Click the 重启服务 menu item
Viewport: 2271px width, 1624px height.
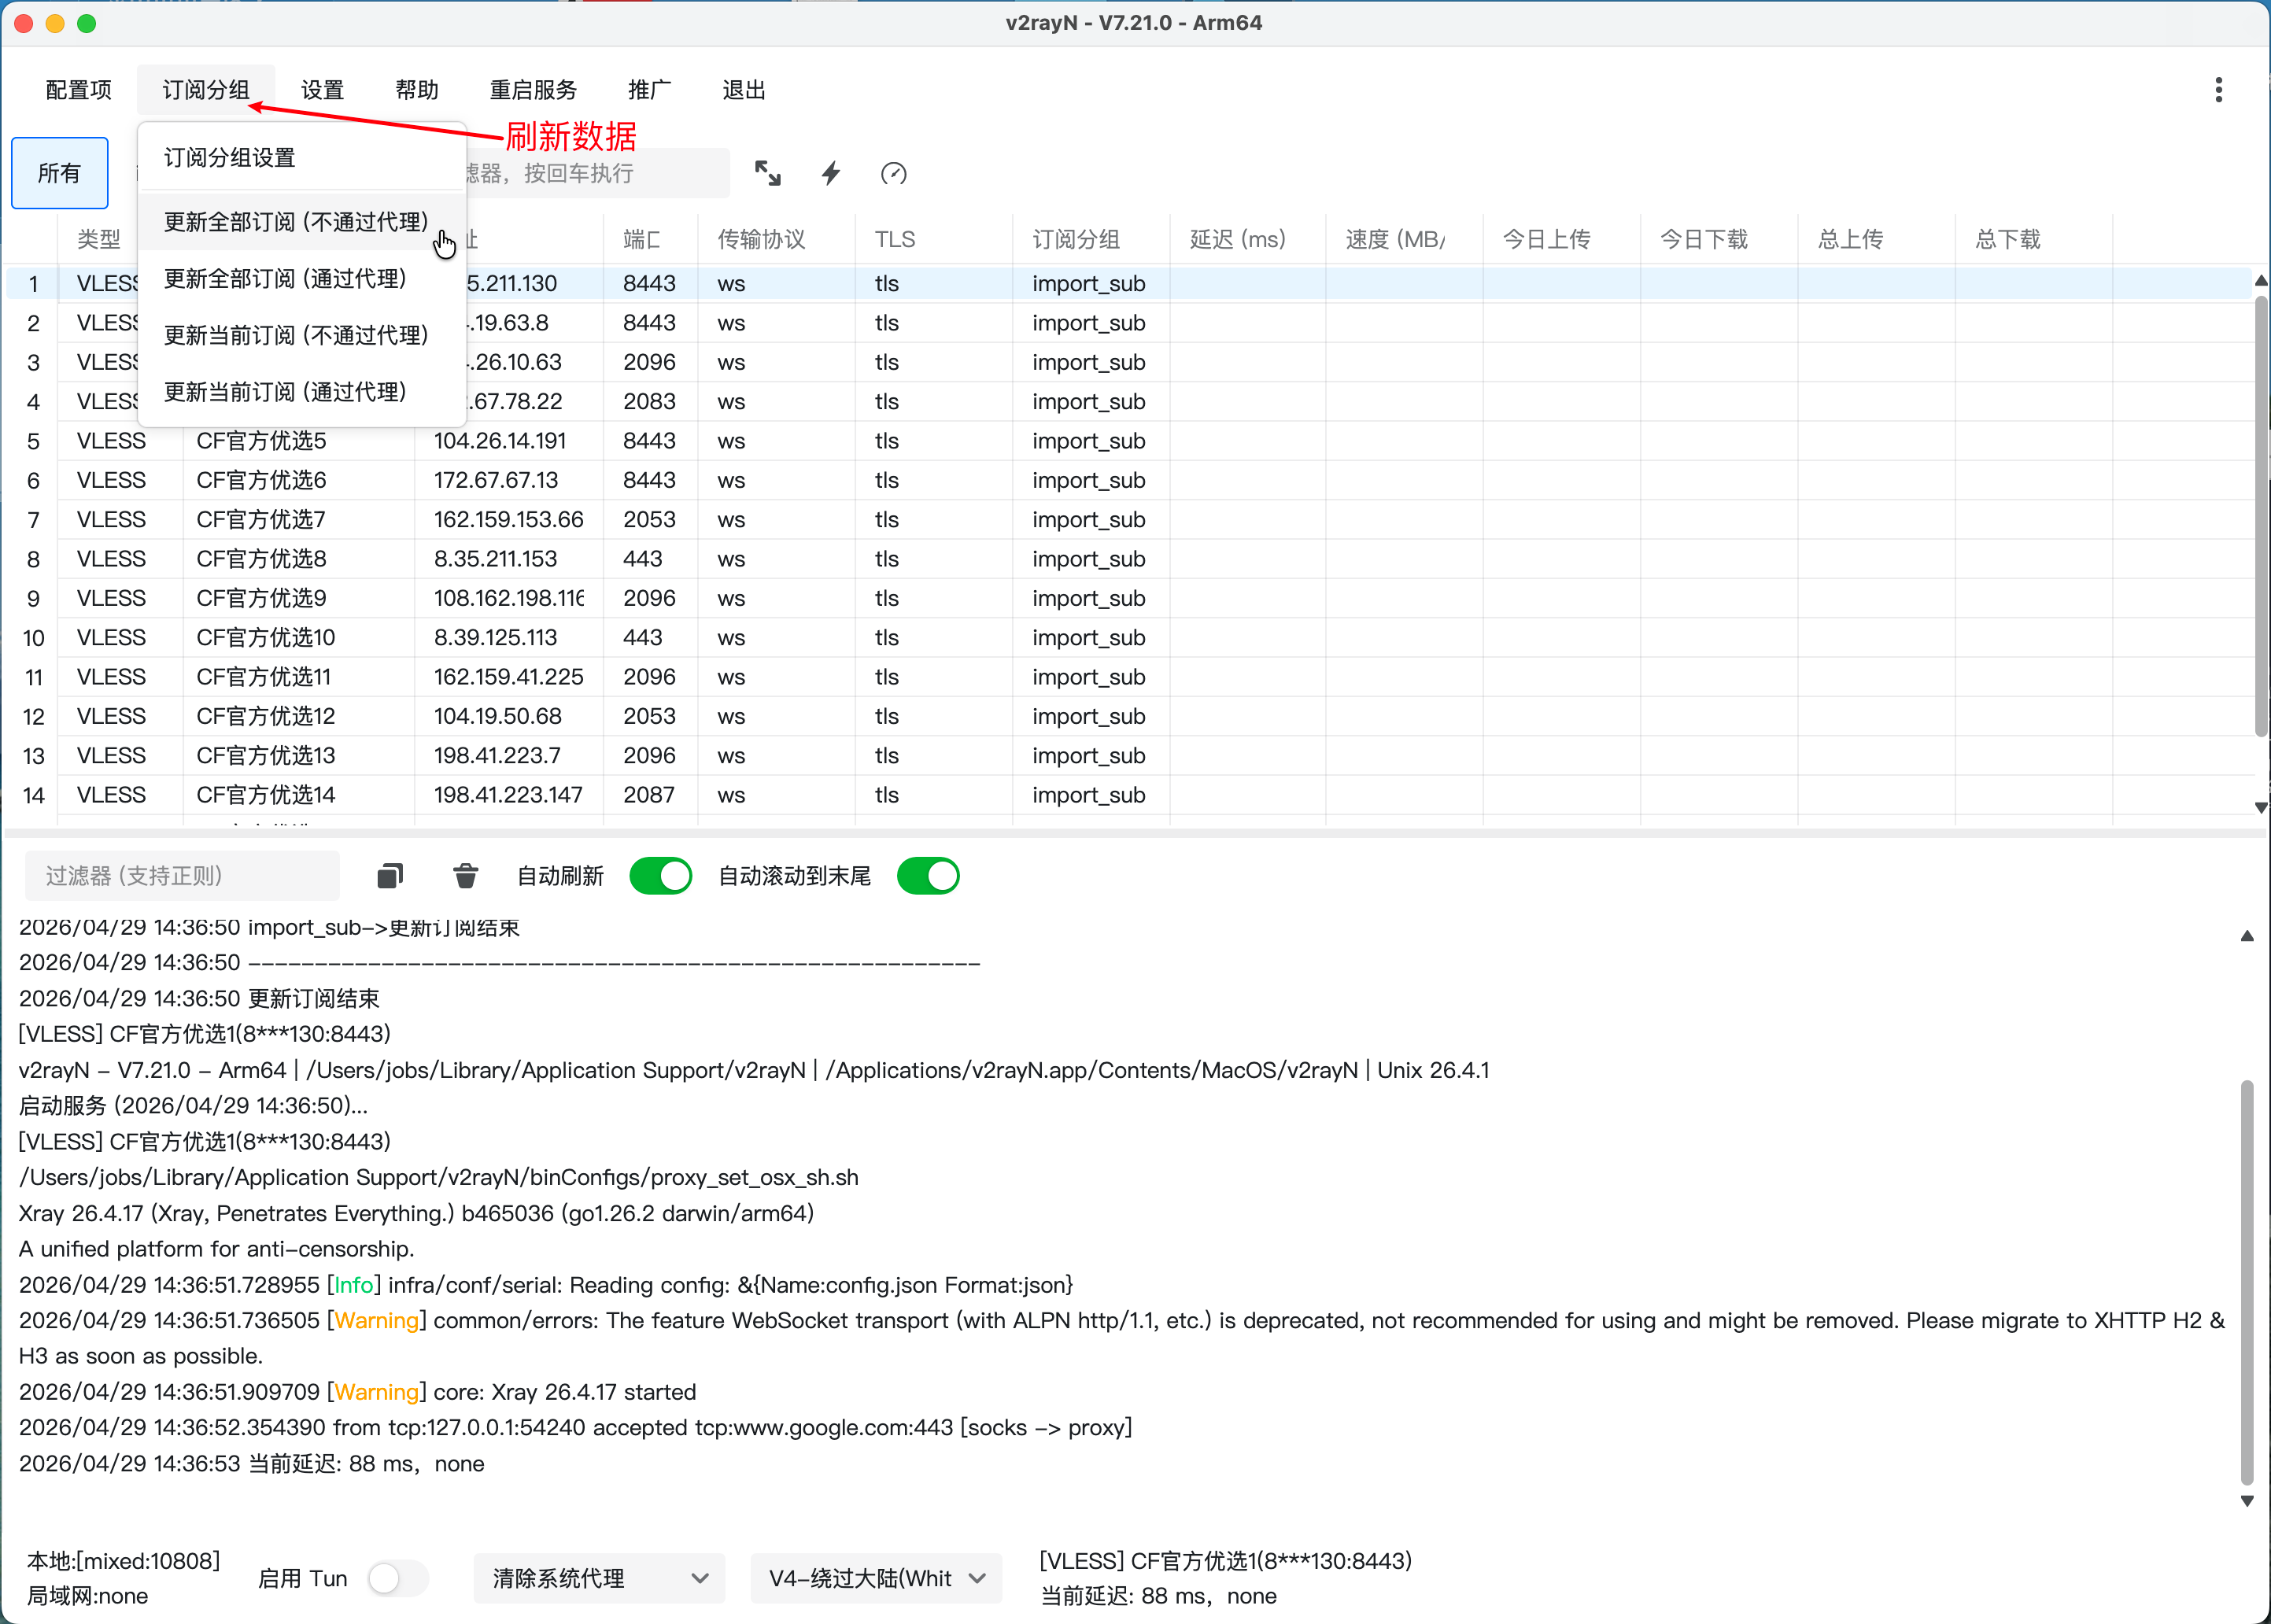click(533, 90)
